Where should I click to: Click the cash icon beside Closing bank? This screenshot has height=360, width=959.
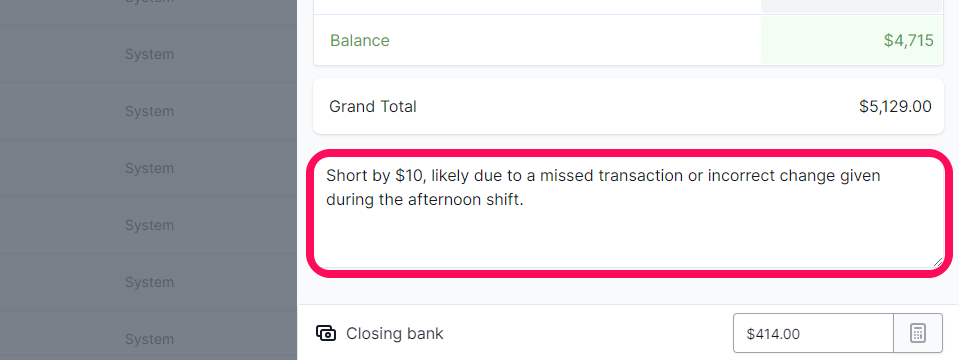326,333
